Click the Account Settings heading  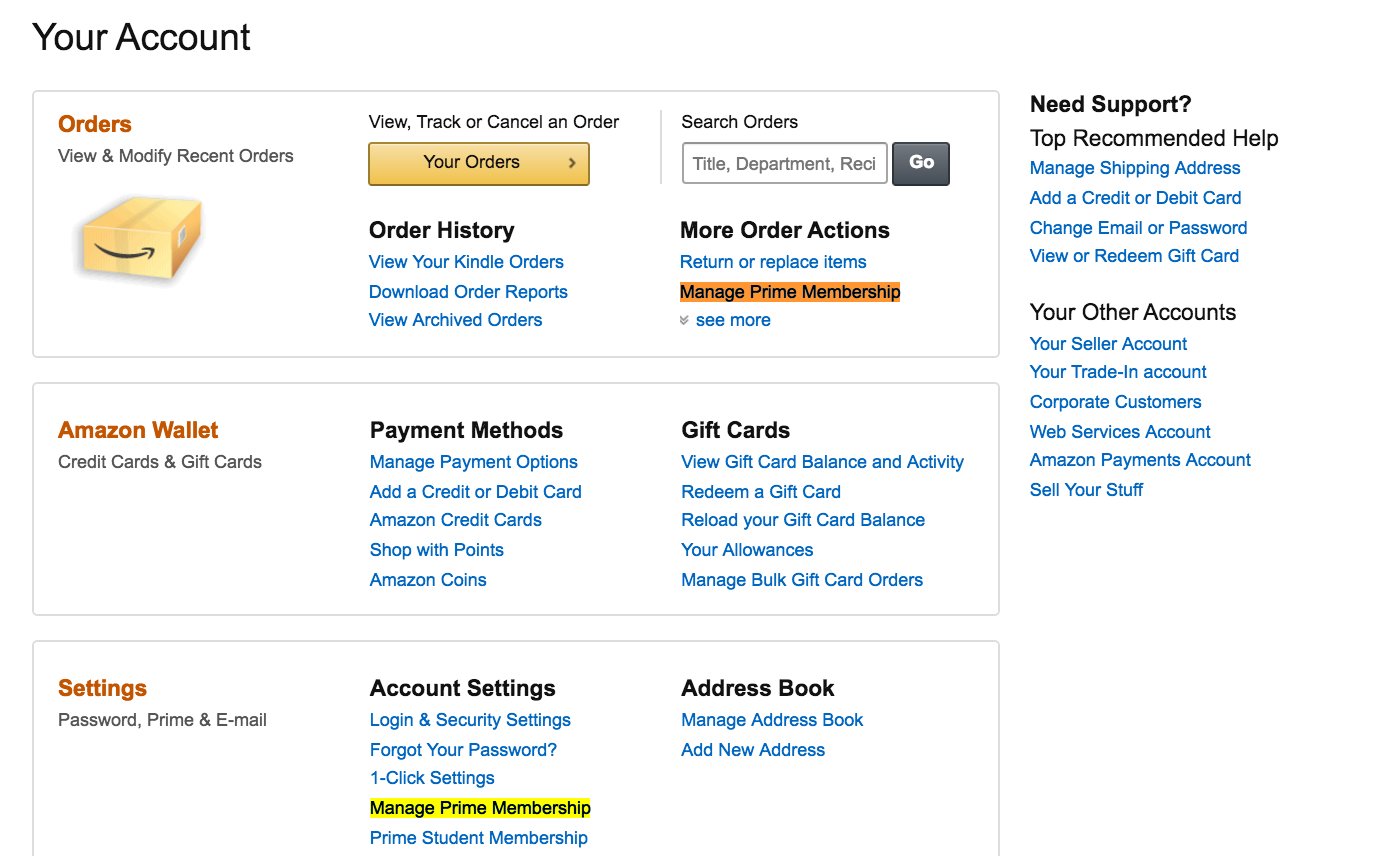coord(463,688)
